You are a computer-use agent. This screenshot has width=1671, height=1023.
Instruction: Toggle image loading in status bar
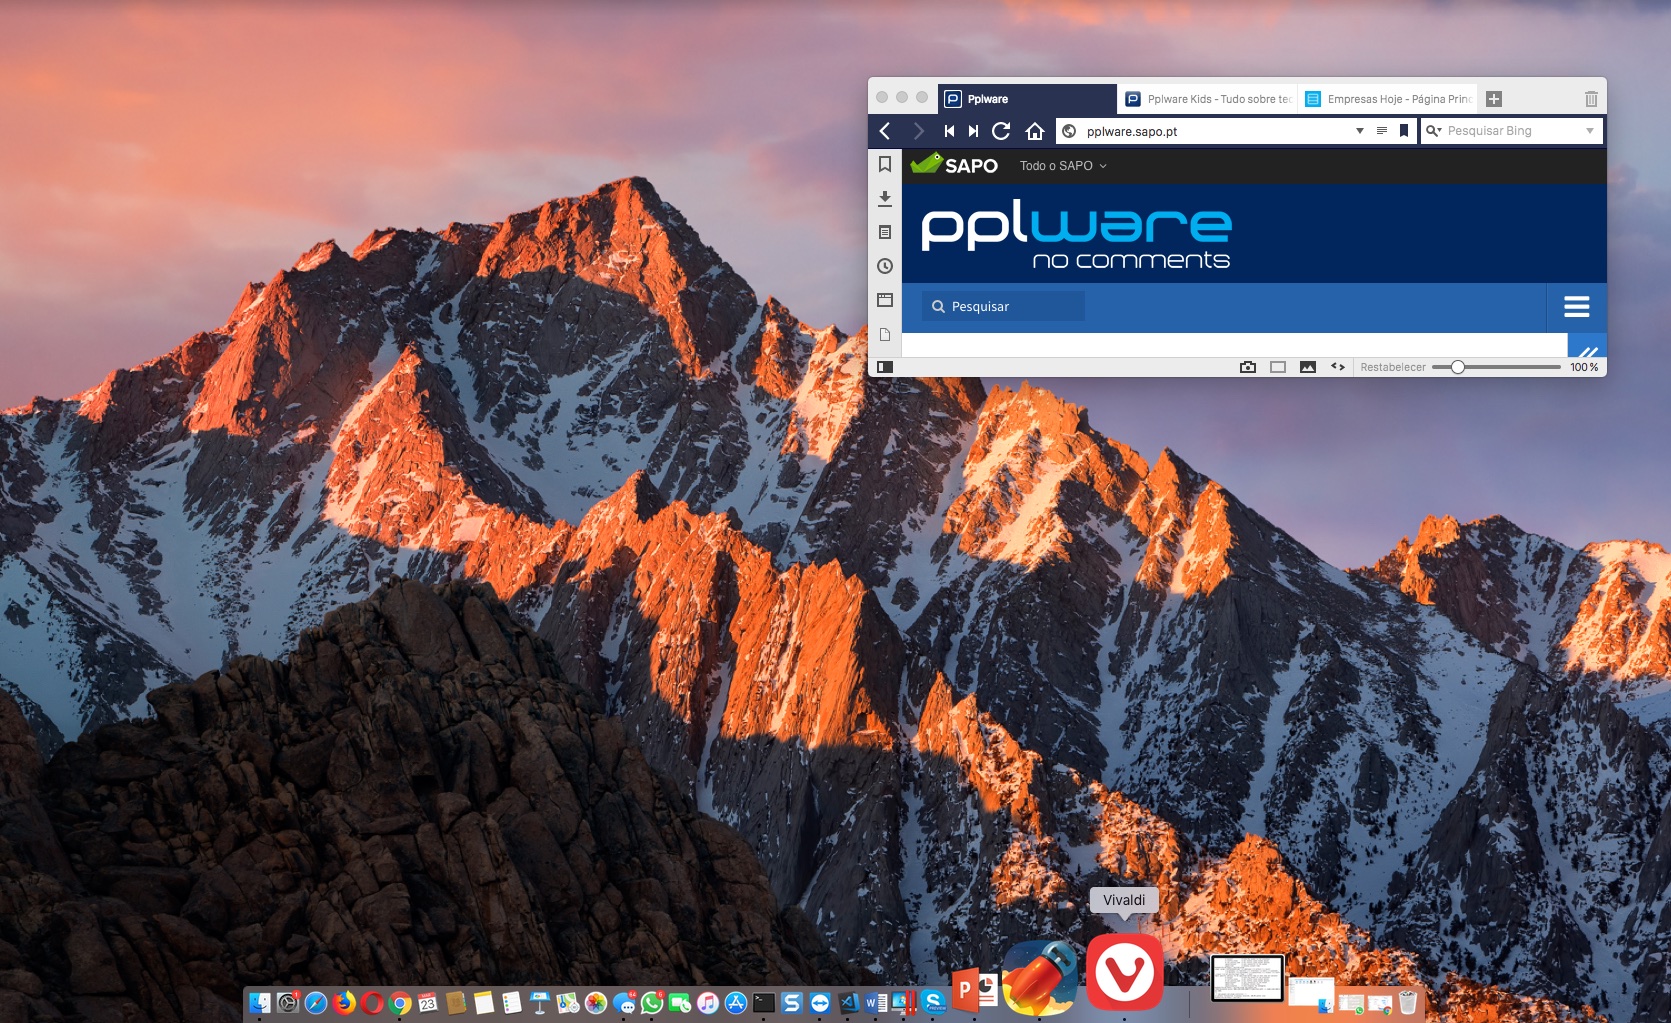click(1308, 367)
